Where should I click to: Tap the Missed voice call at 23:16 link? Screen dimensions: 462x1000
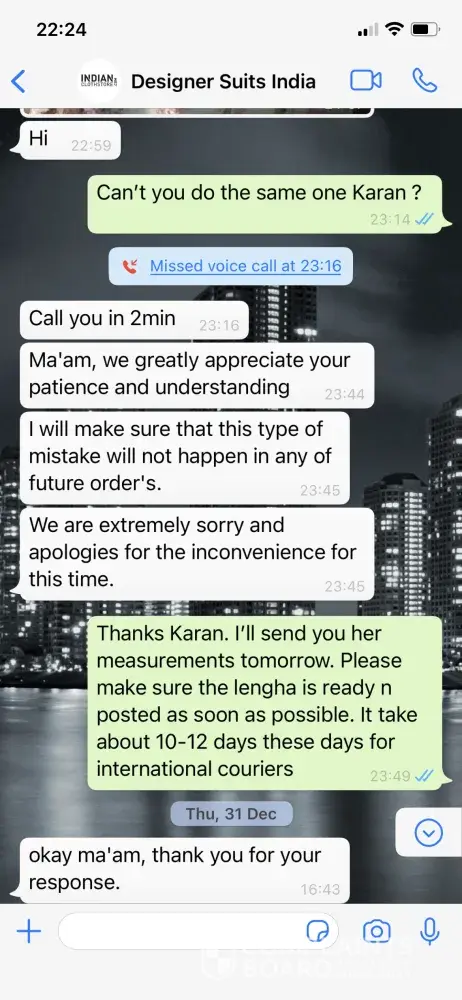[x=246, y=267]
